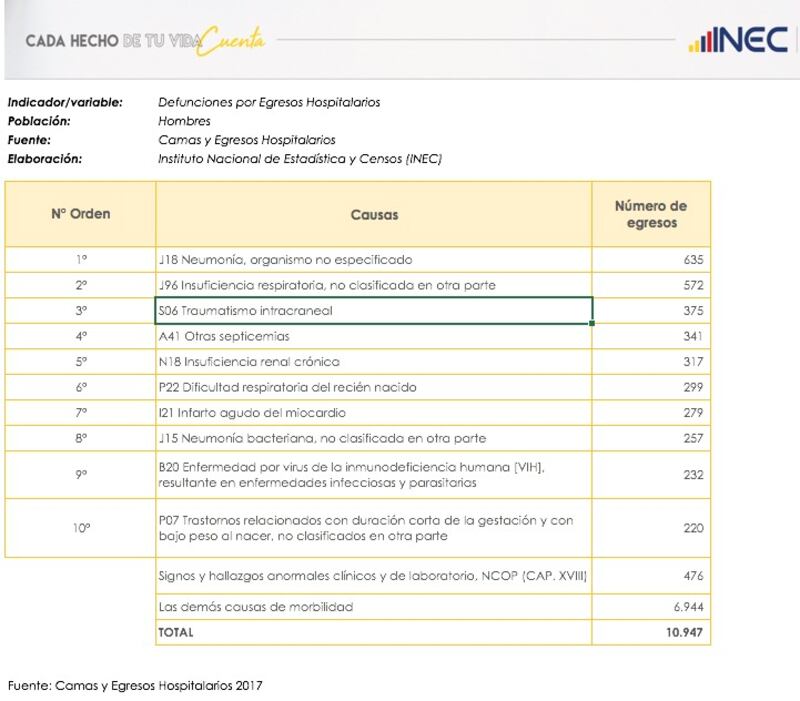Image resolution: width=800 pixels, height=701 pixels.
Task: Select cell 'A41 Otras septicemias'
Action: 374,336
